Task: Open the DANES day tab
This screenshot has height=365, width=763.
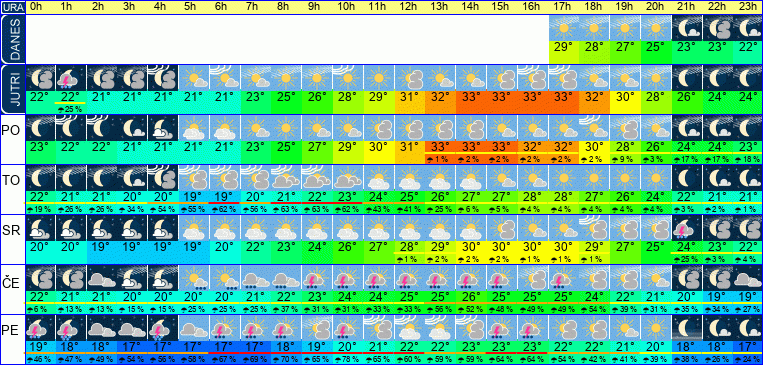Action: coord(12,39)
